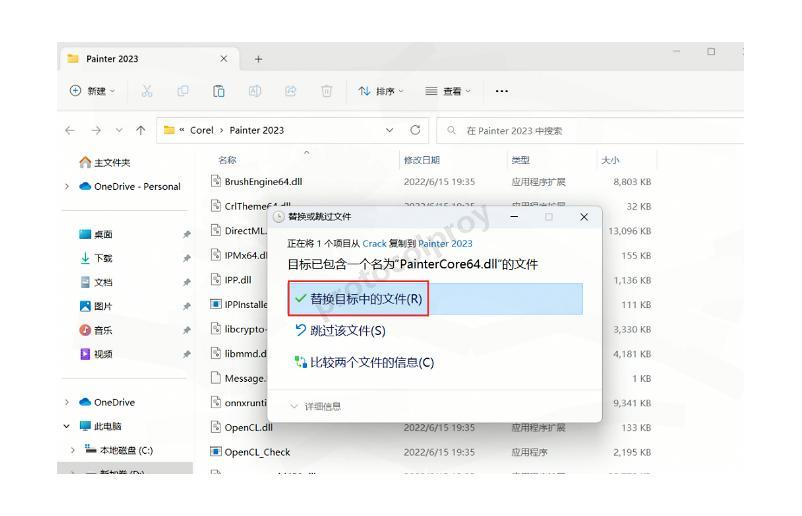This screenshot has height=516, width=802.
Task: Expand 详细信息 details in dialog
Action: (316, 407)
